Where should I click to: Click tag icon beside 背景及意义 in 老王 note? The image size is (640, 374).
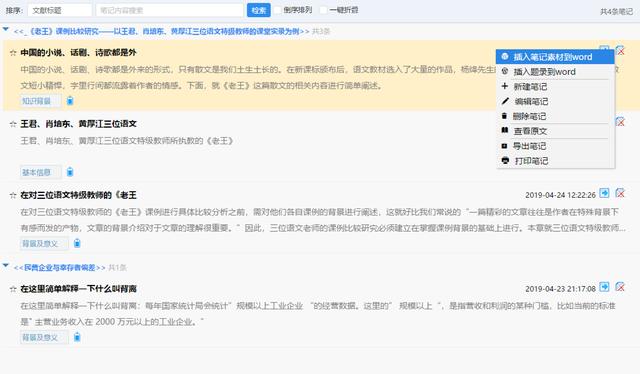click(77, 243)
